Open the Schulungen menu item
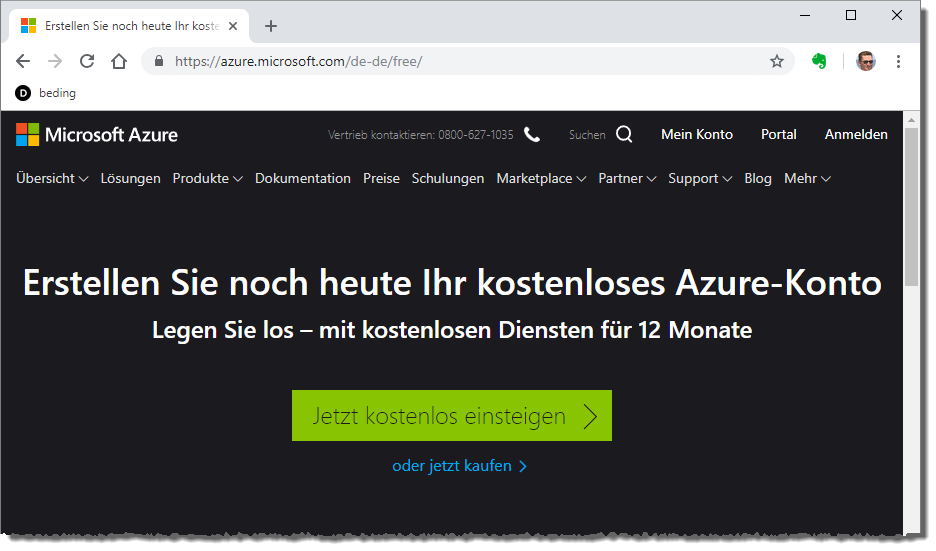This screenshot has height=551, width=936. [448, 178]
